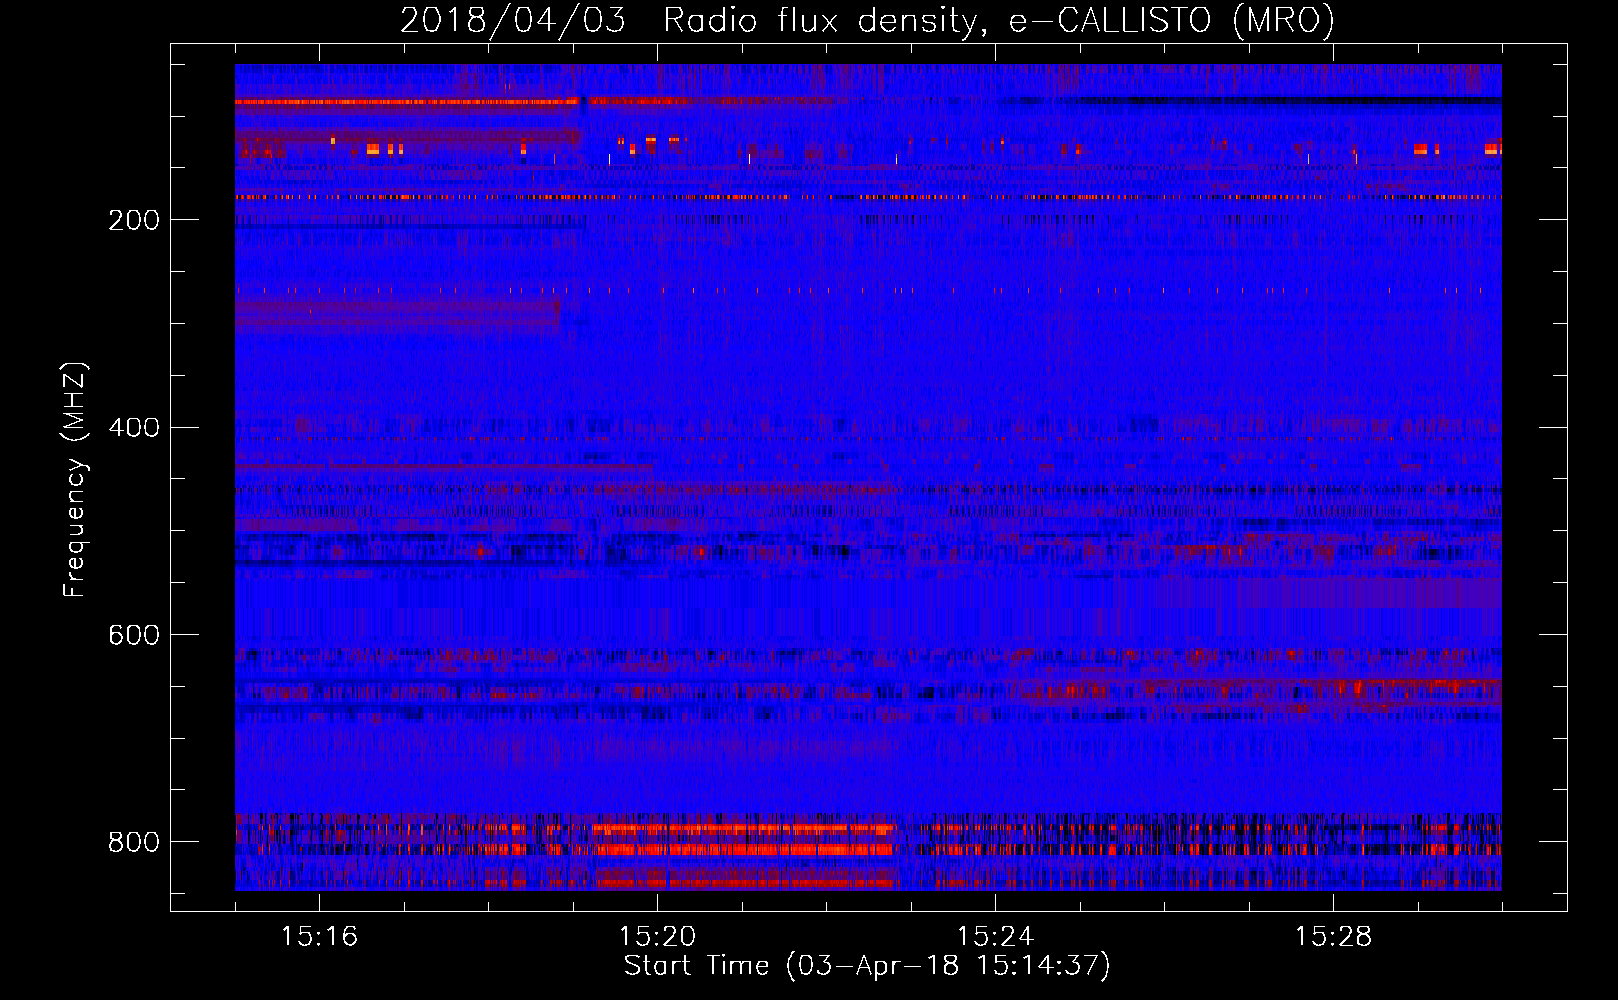This screenshot has width=1618, height=1000.
Task: Click the '15:24' time axis label
Action: (x=995, y=937)
